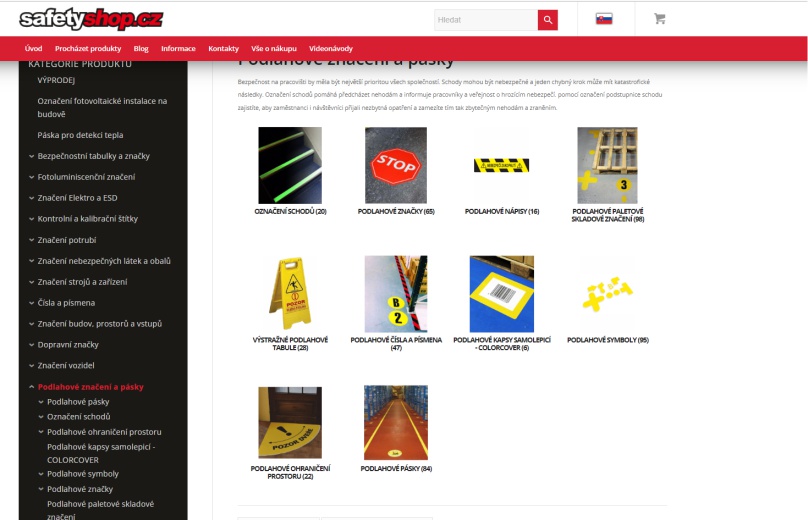Open the yellow floor symbols thumbnail
This screenshot has width=808, height=520.
(x=608, y=294)
